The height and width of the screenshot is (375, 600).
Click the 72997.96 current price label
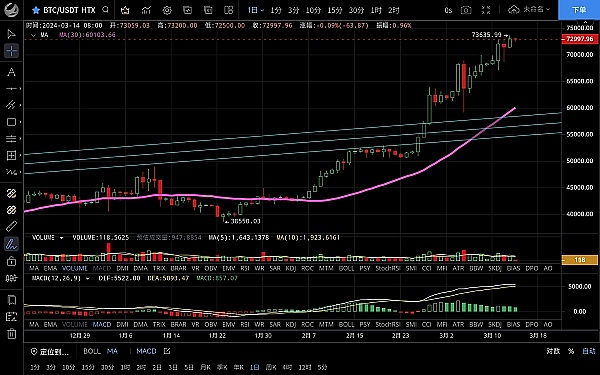click(580, 39)
